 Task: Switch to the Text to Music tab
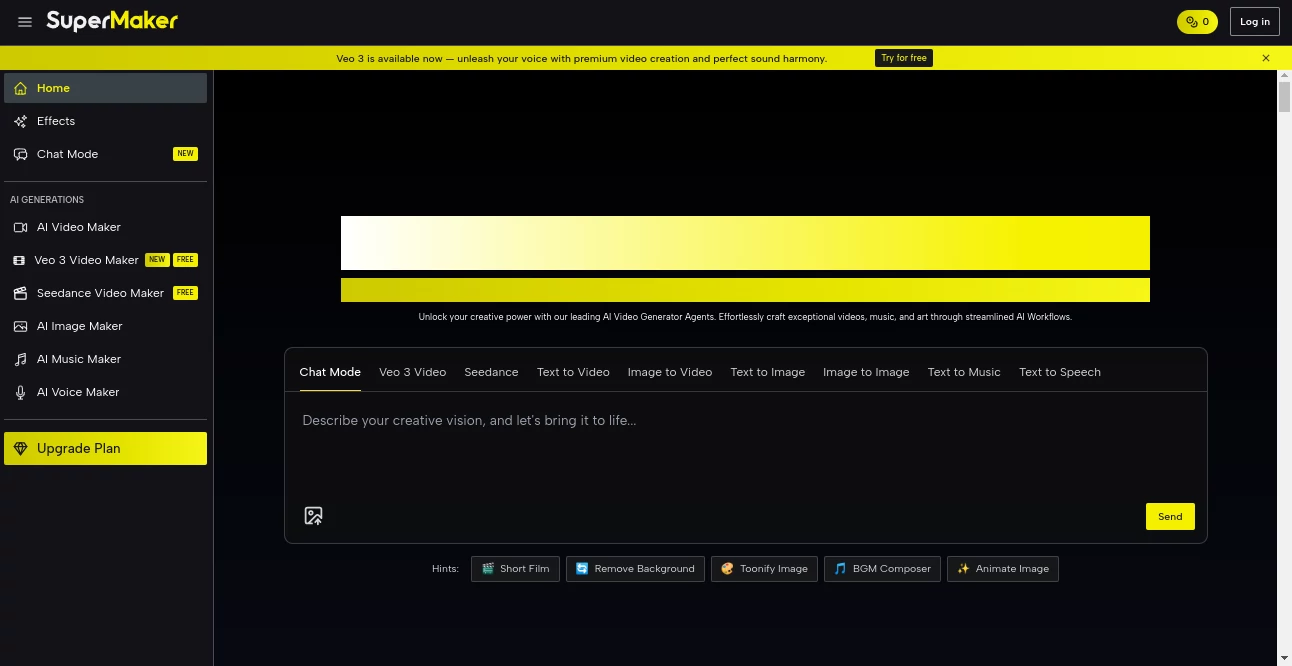click(963, 372)
